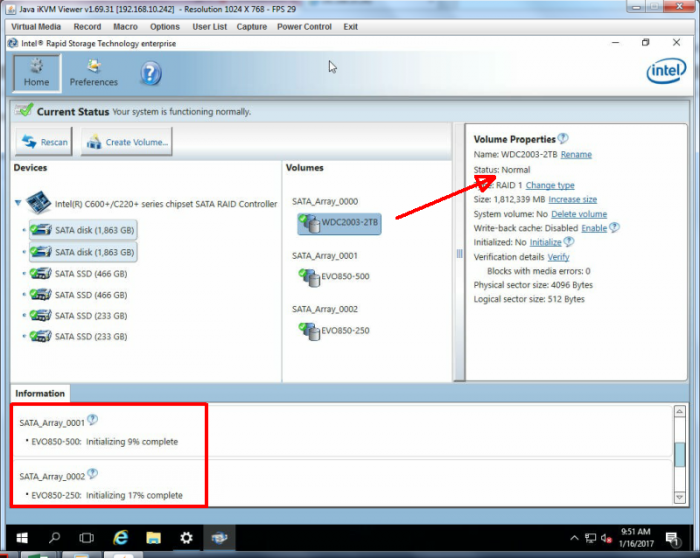Launch Internet Explorer from the taskbar
700x558 pixels.
120,538
